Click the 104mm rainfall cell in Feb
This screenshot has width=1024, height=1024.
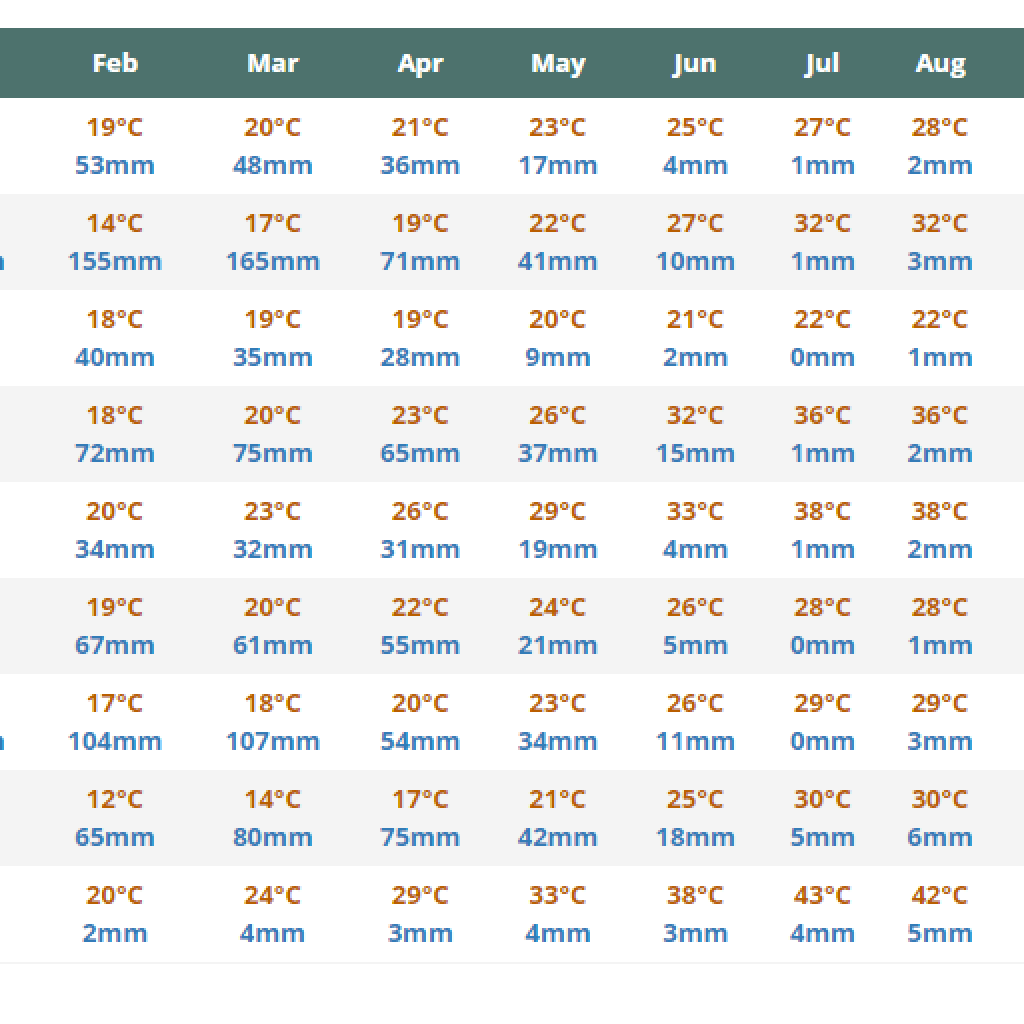coord(115,741)
